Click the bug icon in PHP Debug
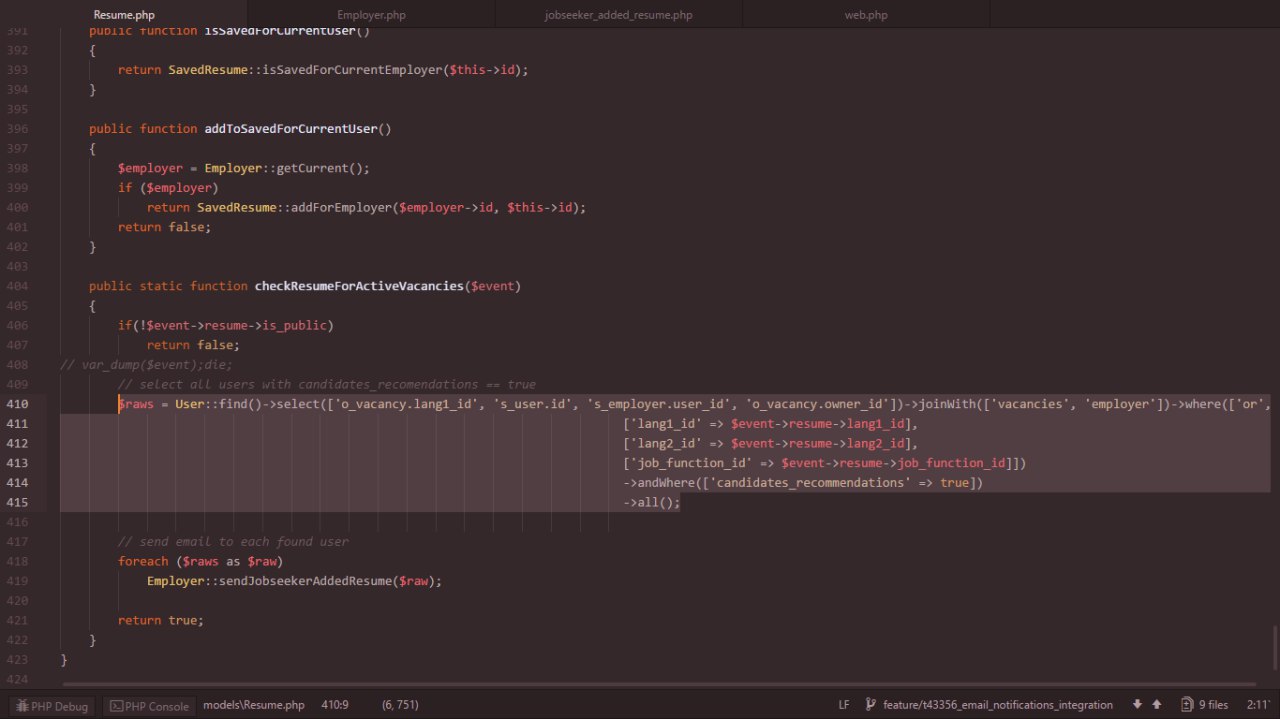Screen dimensions: 1280x719 tap(21, 706)
